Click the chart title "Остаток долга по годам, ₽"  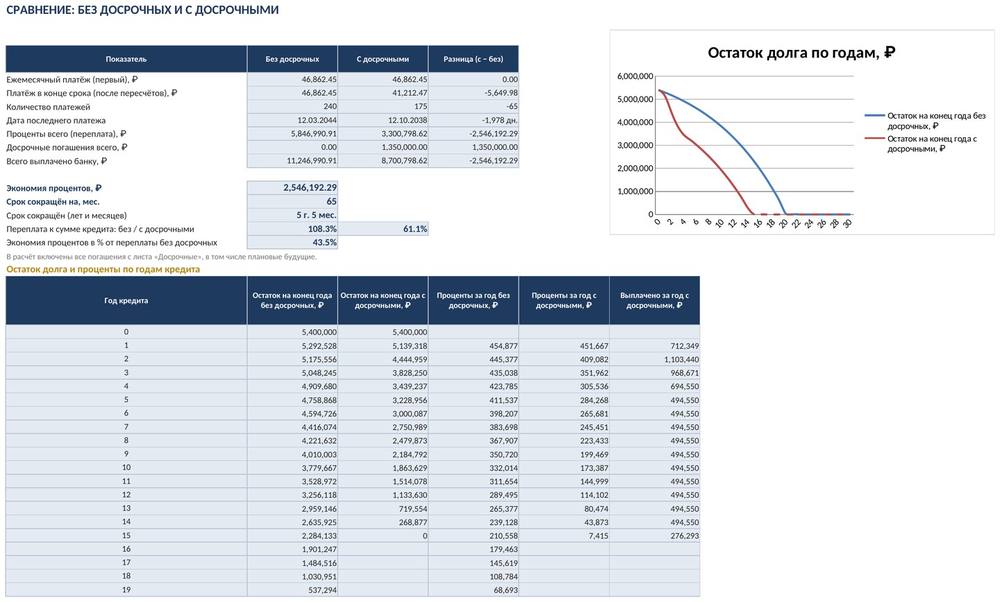coord(802,52)
